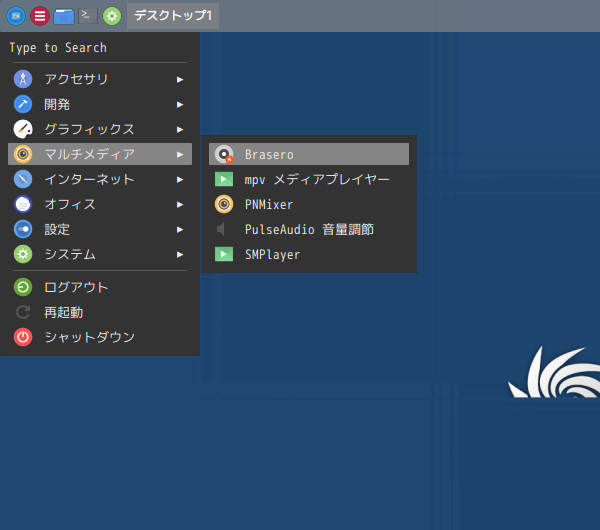The height and width of the screenshot is (530, 600).
Task: Click the インターネット globe icon
Action: coord(23,179)
